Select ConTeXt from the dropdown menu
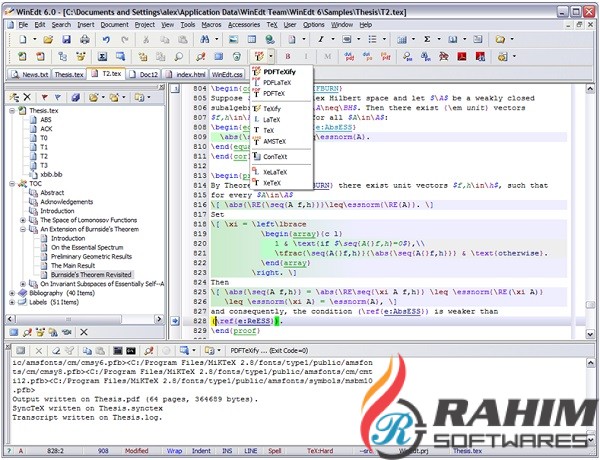 (275, 157)
